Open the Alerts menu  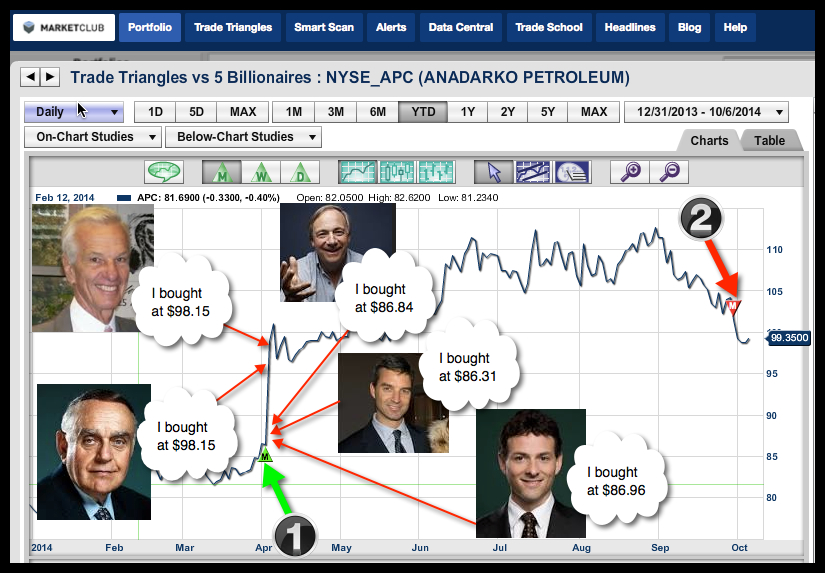(x=391, y=27)
